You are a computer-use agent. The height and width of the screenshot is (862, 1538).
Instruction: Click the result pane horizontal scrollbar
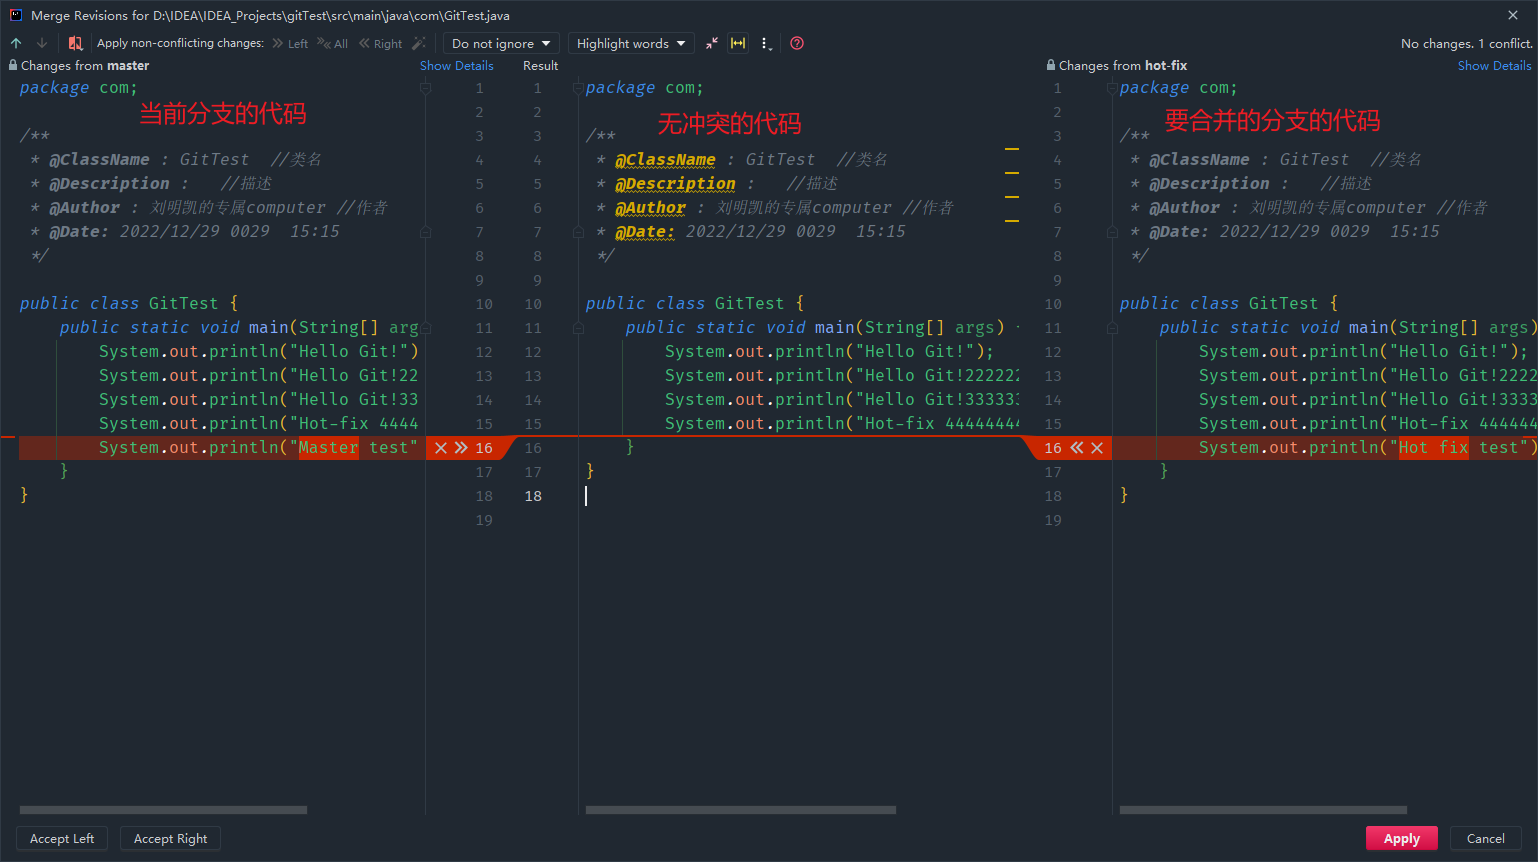741,810
